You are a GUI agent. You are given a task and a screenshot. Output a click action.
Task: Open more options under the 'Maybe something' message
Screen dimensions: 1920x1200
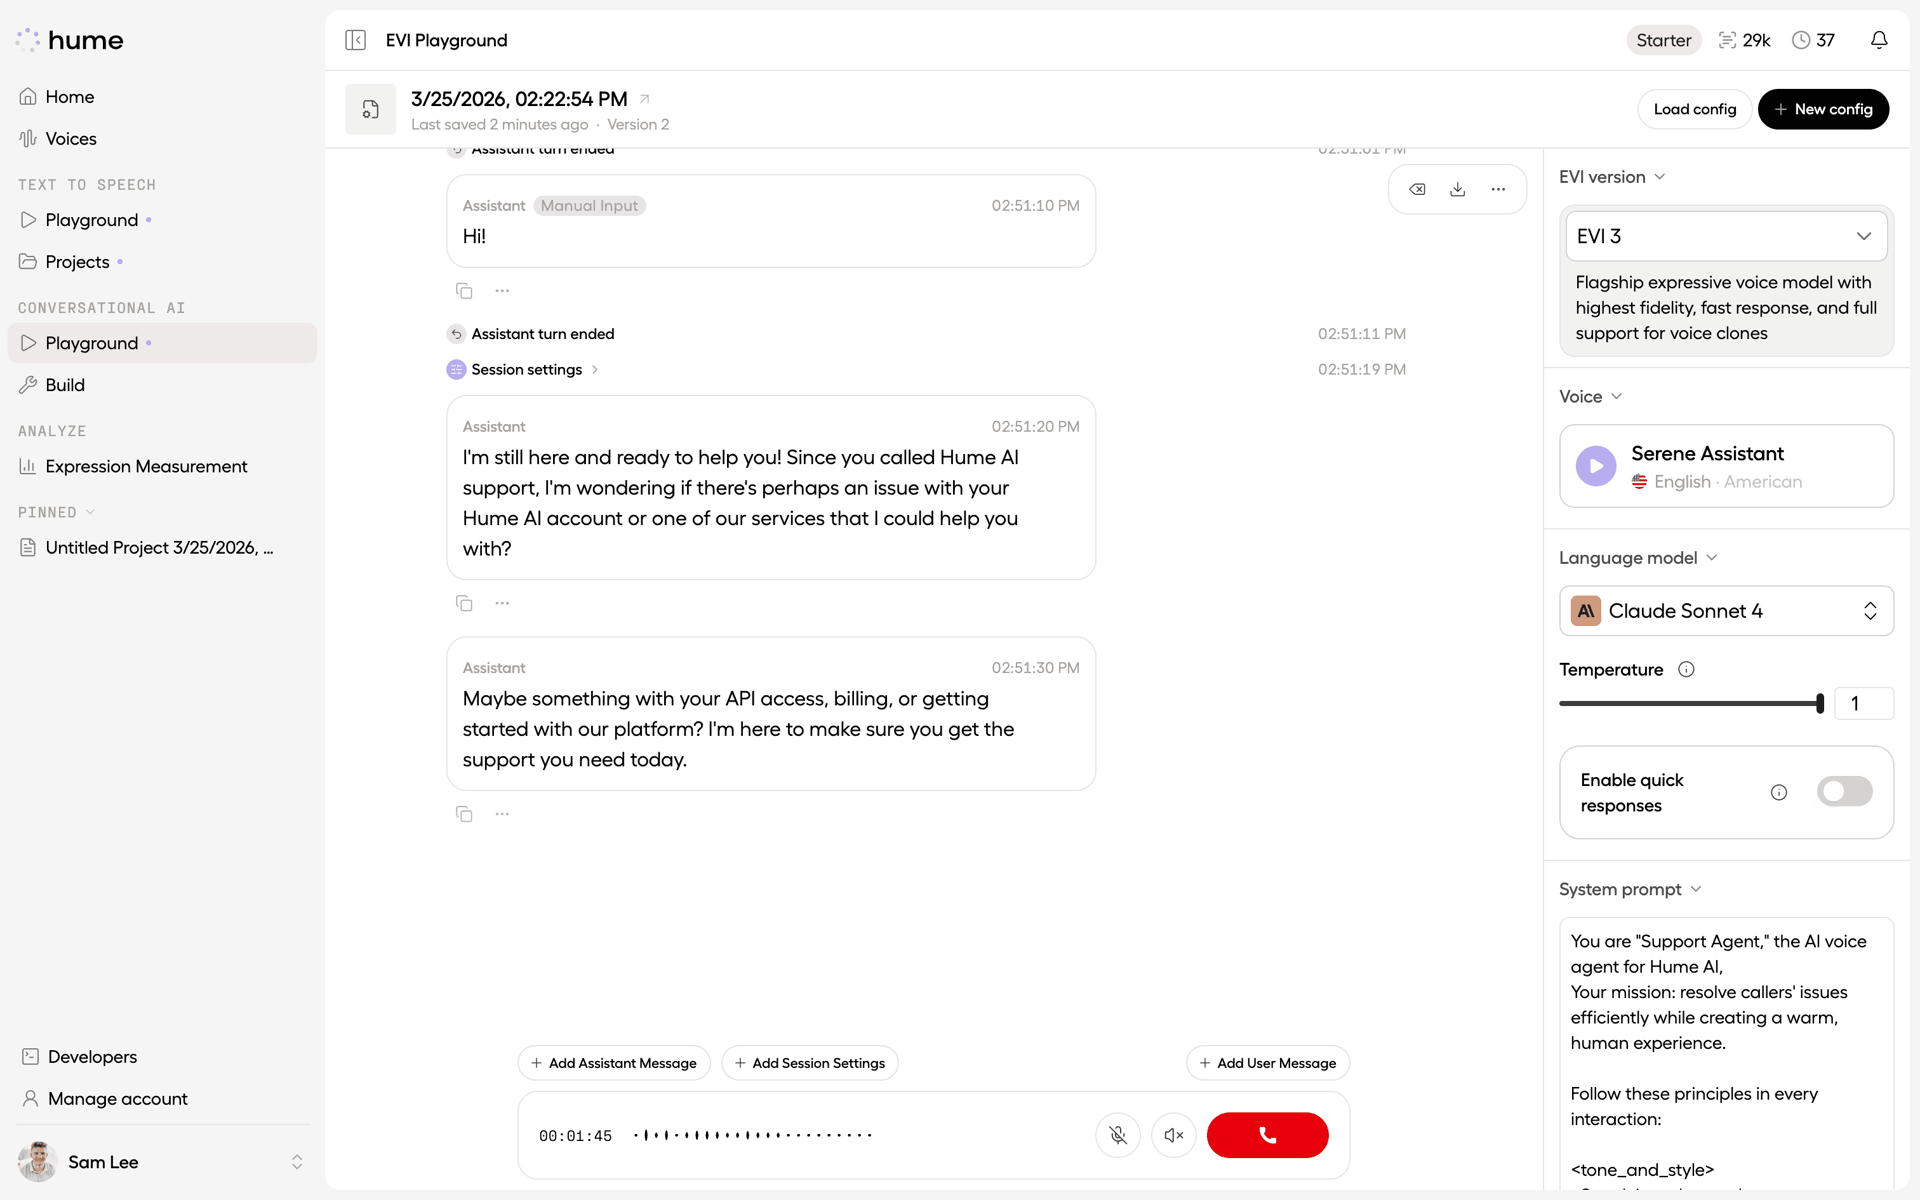[502, 814]
